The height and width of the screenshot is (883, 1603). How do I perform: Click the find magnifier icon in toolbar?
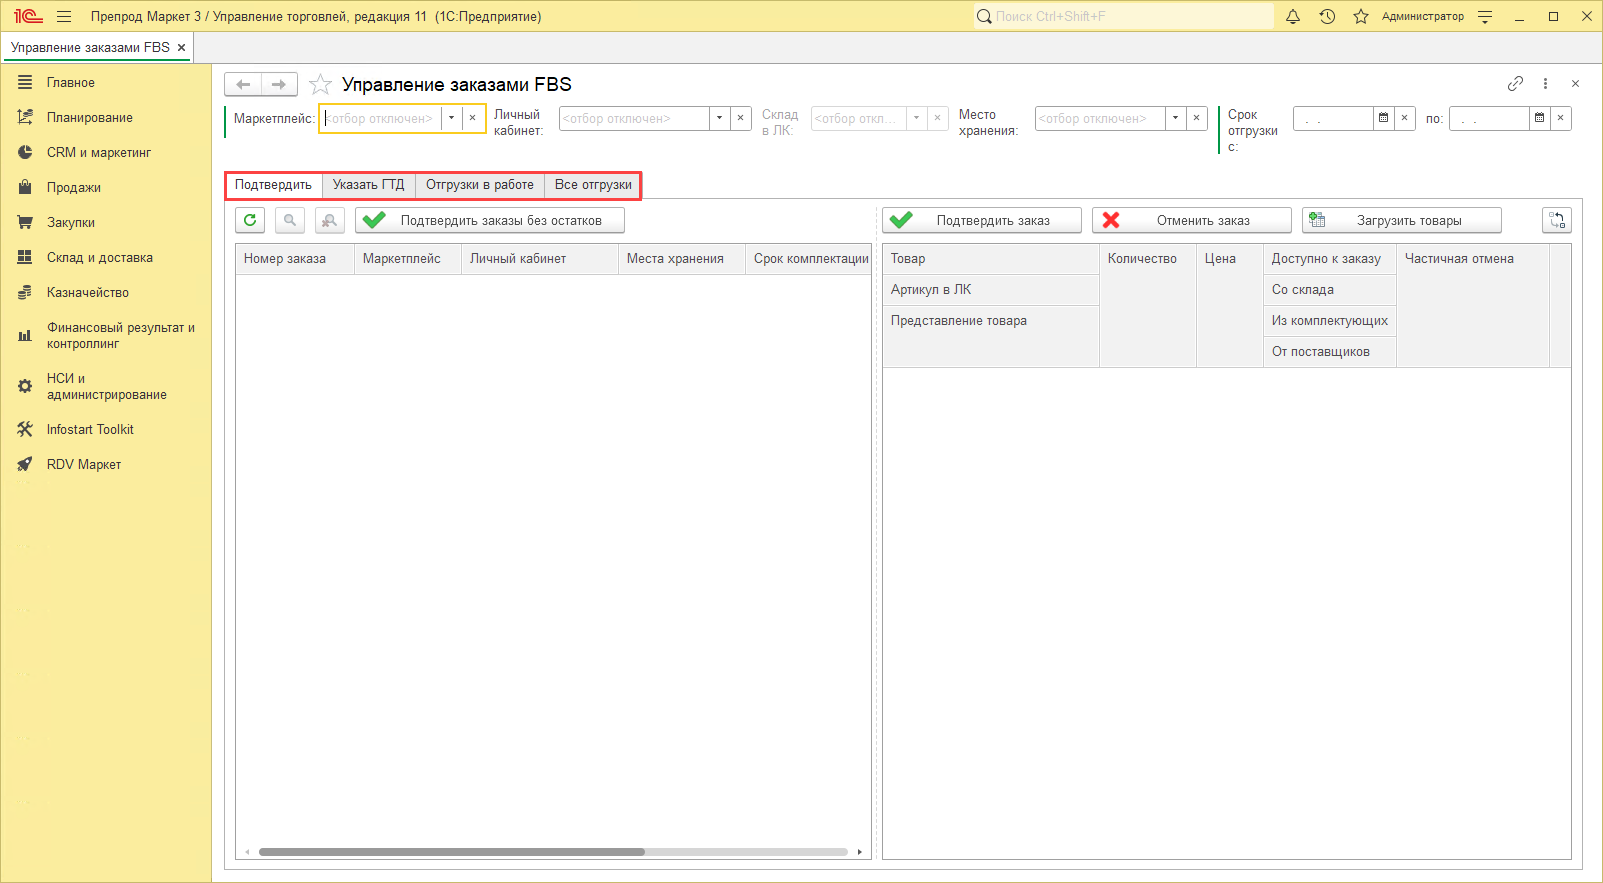tap(290, 220)
